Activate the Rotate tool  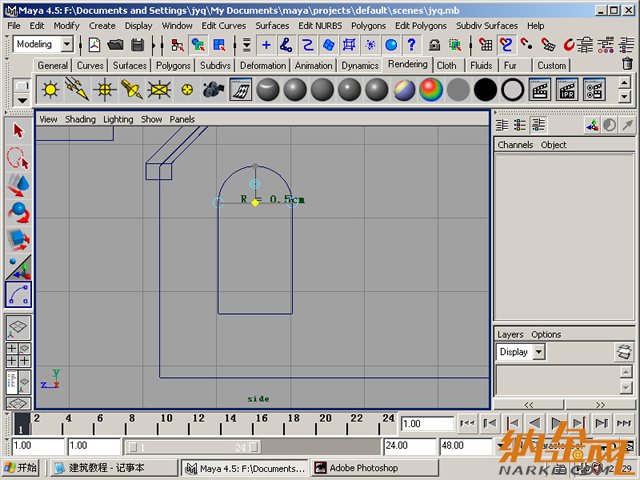[18, 213]
